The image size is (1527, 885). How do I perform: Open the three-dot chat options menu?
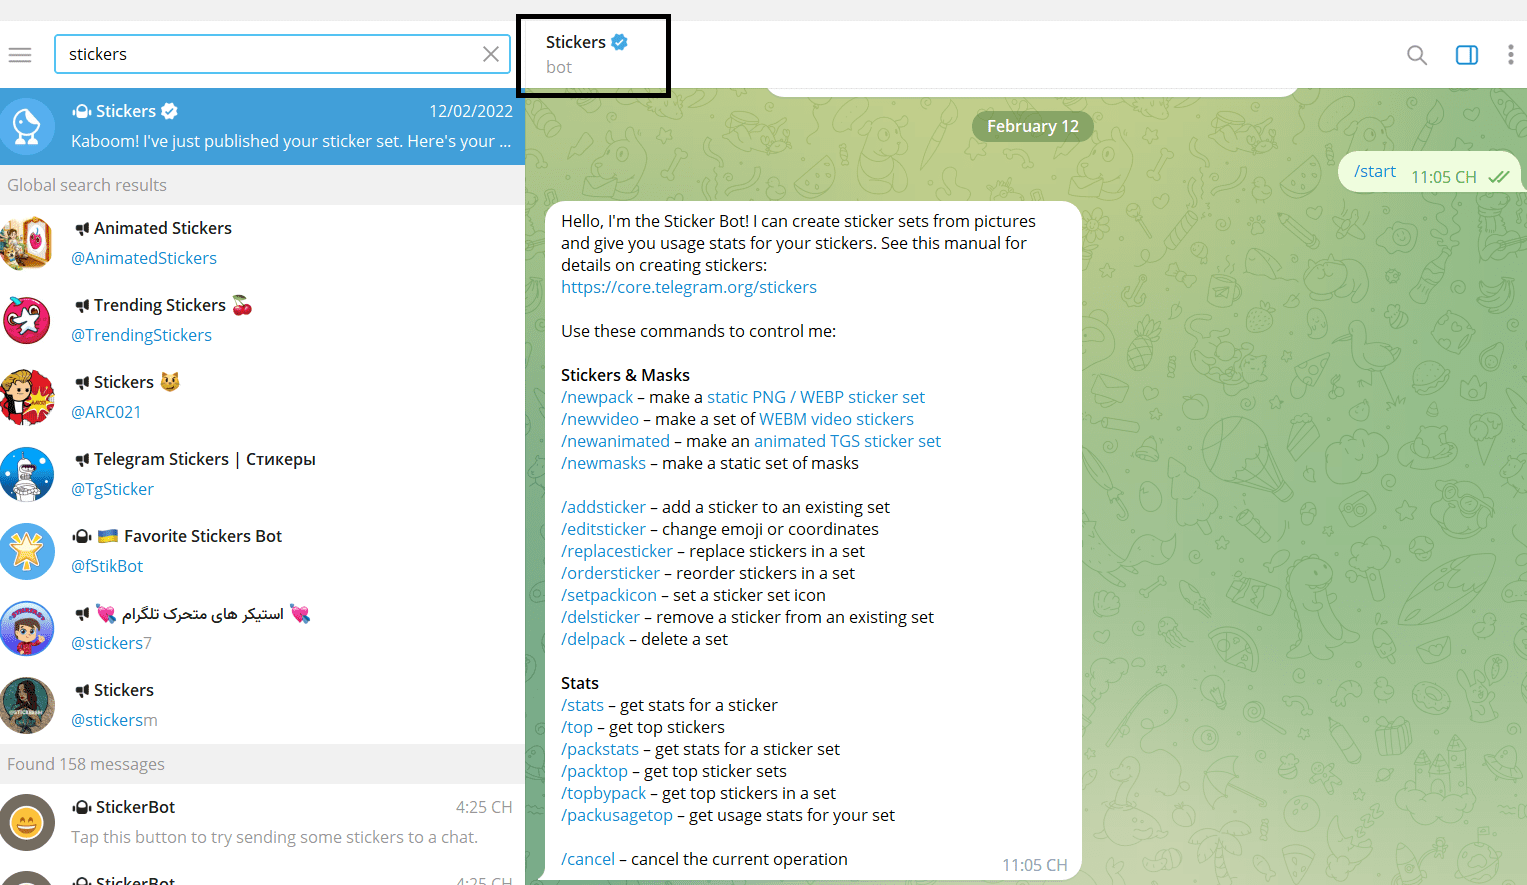[1510, 55]
